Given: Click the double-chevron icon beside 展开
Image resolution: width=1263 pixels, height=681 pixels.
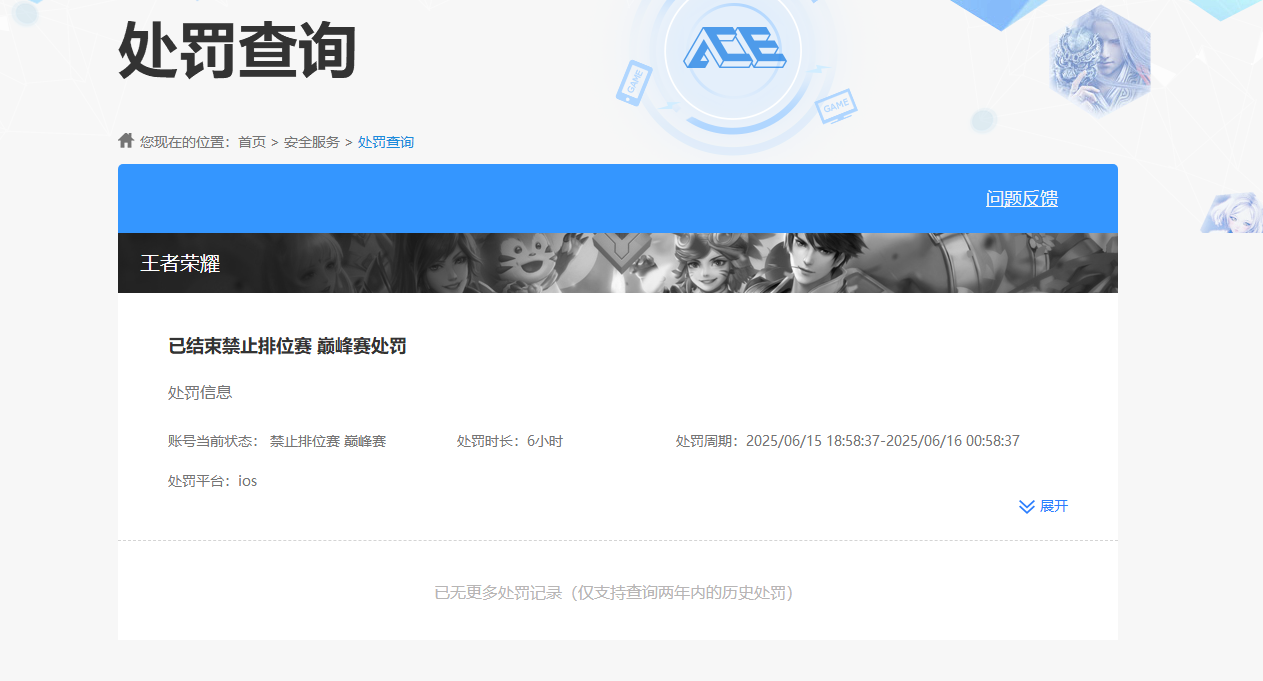Looking at the screenshot, I should coord(1027,507).
